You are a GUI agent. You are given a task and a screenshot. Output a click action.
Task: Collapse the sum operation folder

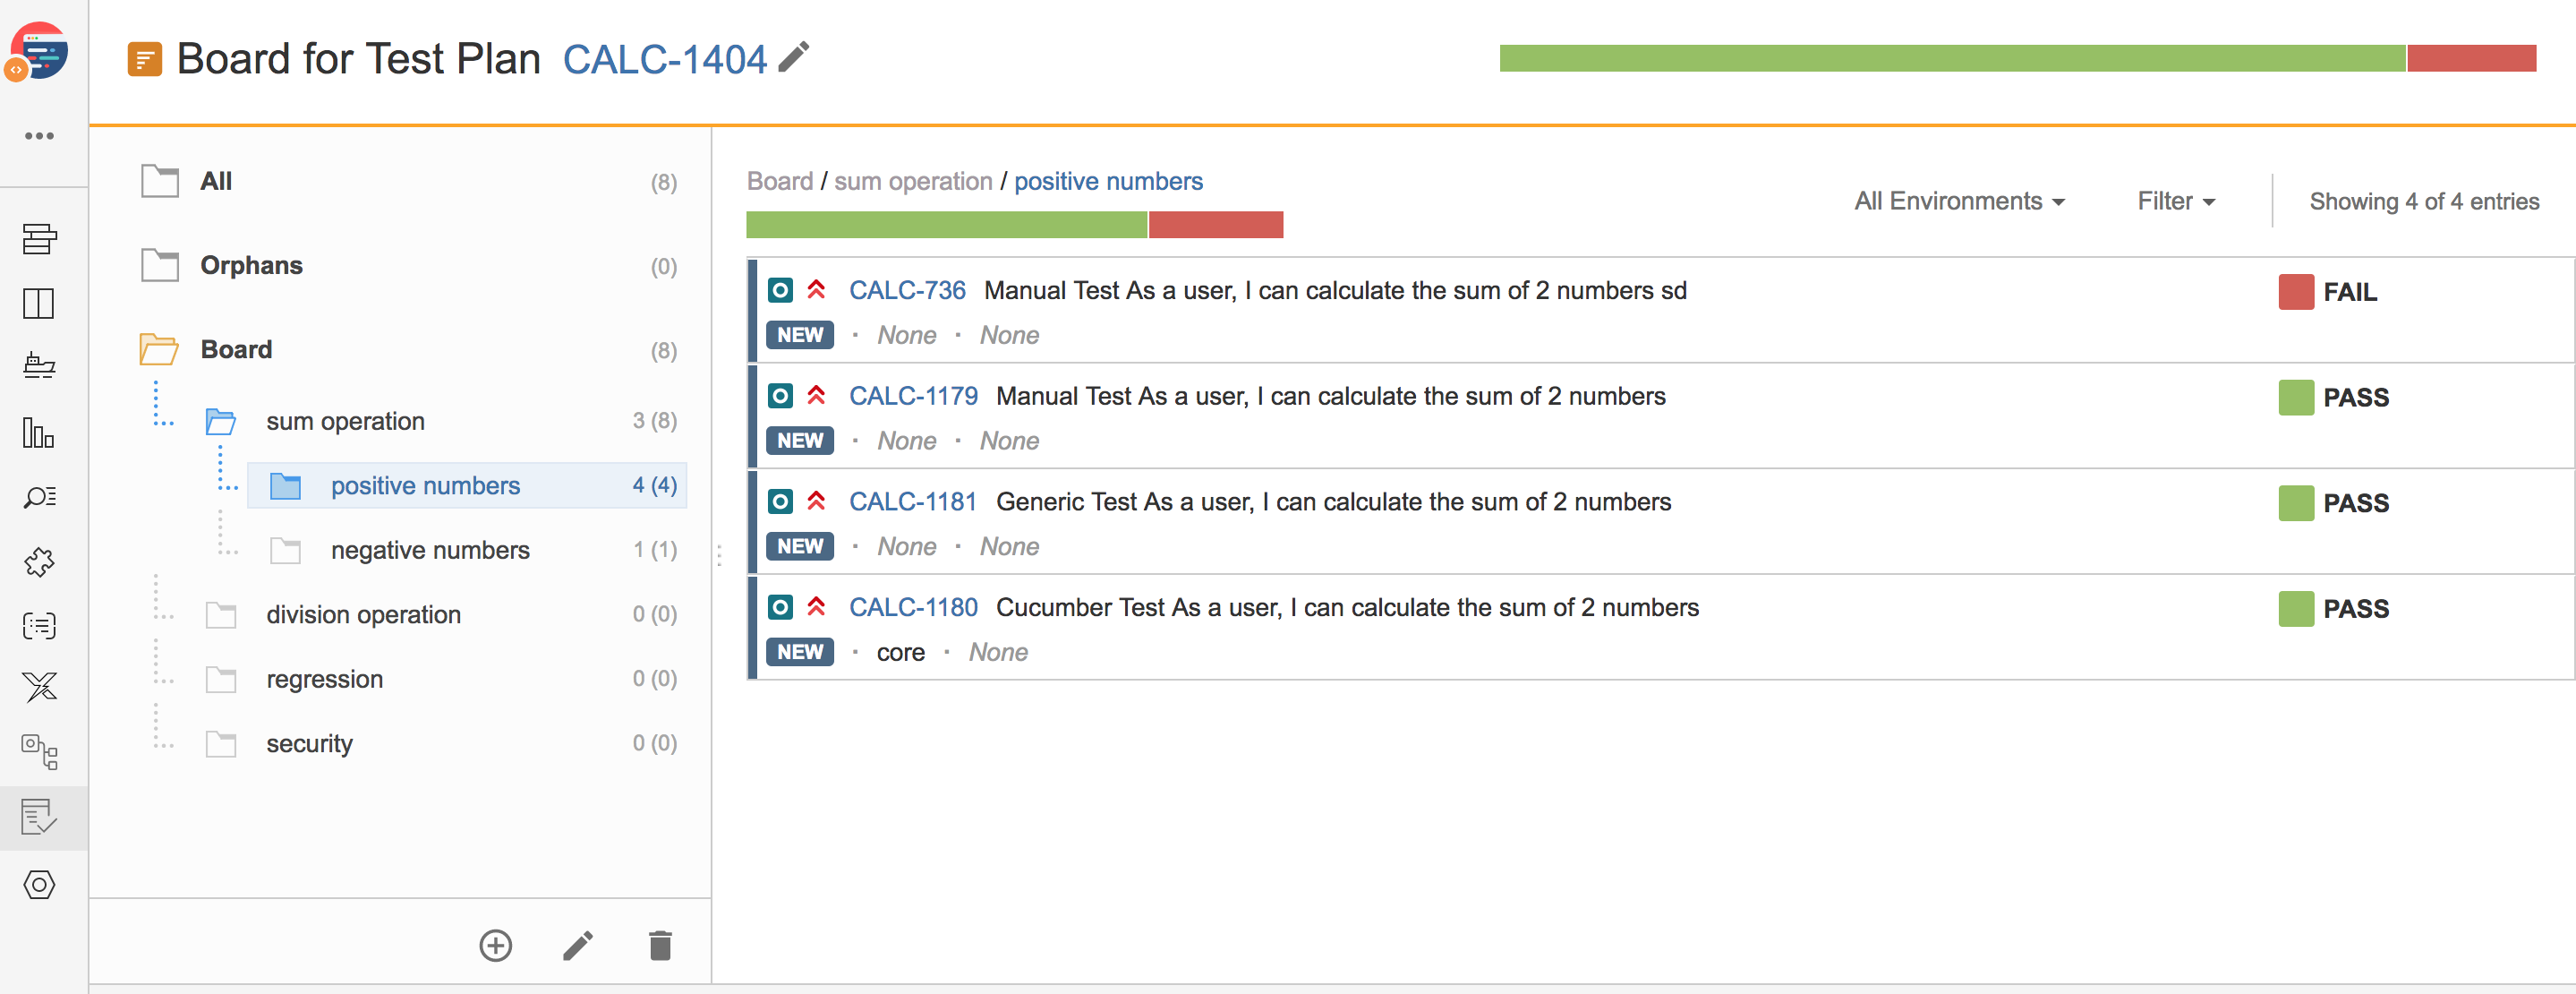point(220,421)
